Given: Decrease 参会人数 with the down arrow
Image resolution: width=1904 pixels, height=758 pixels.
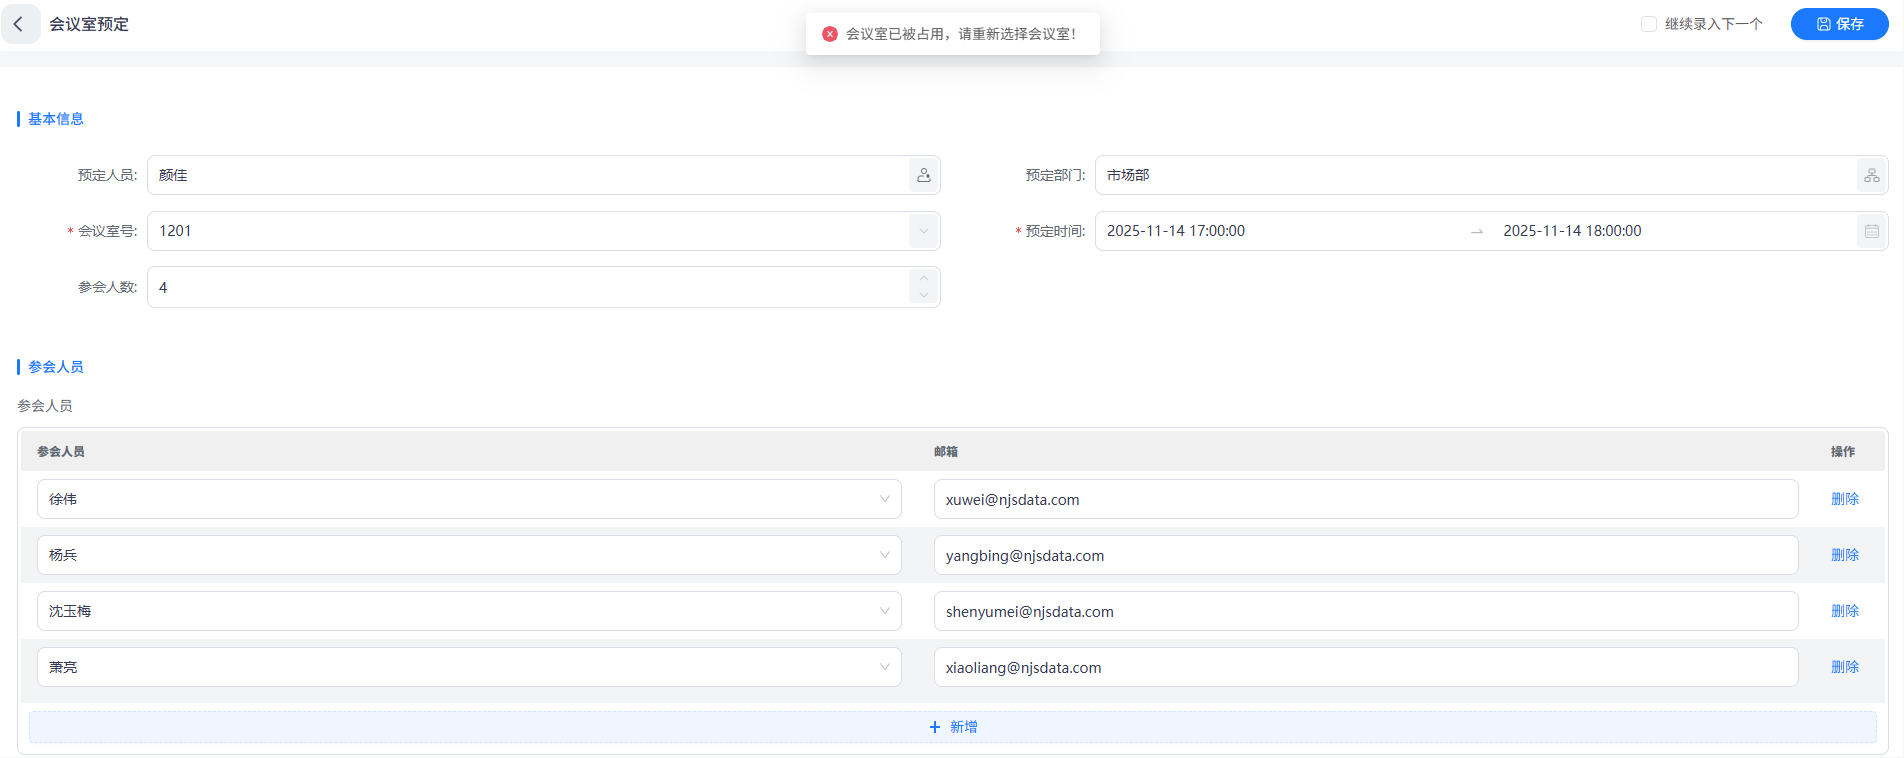Looking at the screenshot, I should point(923,295).
